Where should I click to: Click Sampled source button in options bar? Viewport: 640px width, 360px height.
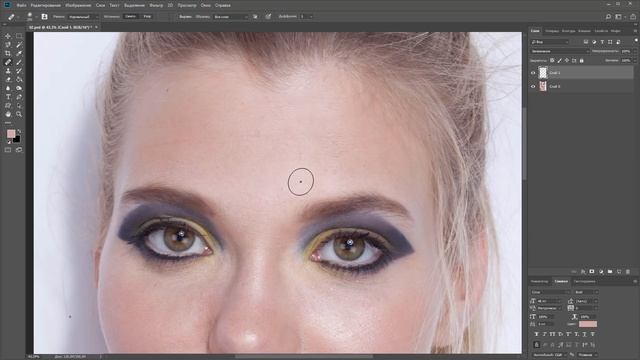pyautogui.click(x=130, y=17)
